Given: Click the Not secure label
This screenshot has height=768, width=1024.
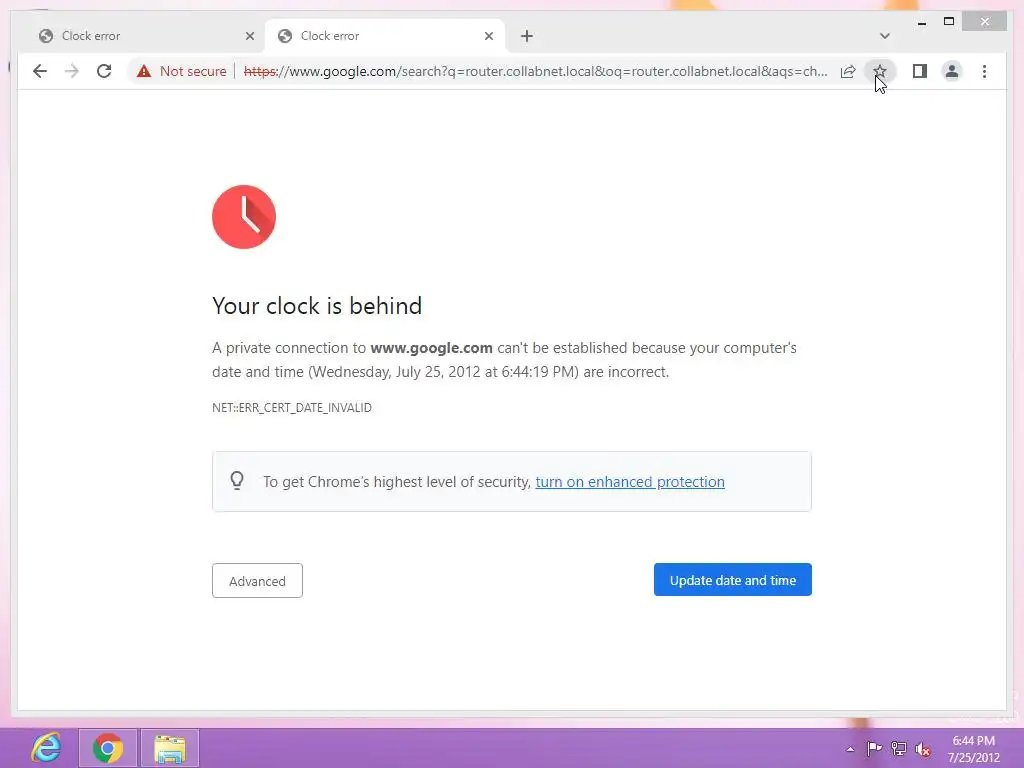Looking at the screenshot, I should pyautogui.click(x=193, y=71).
